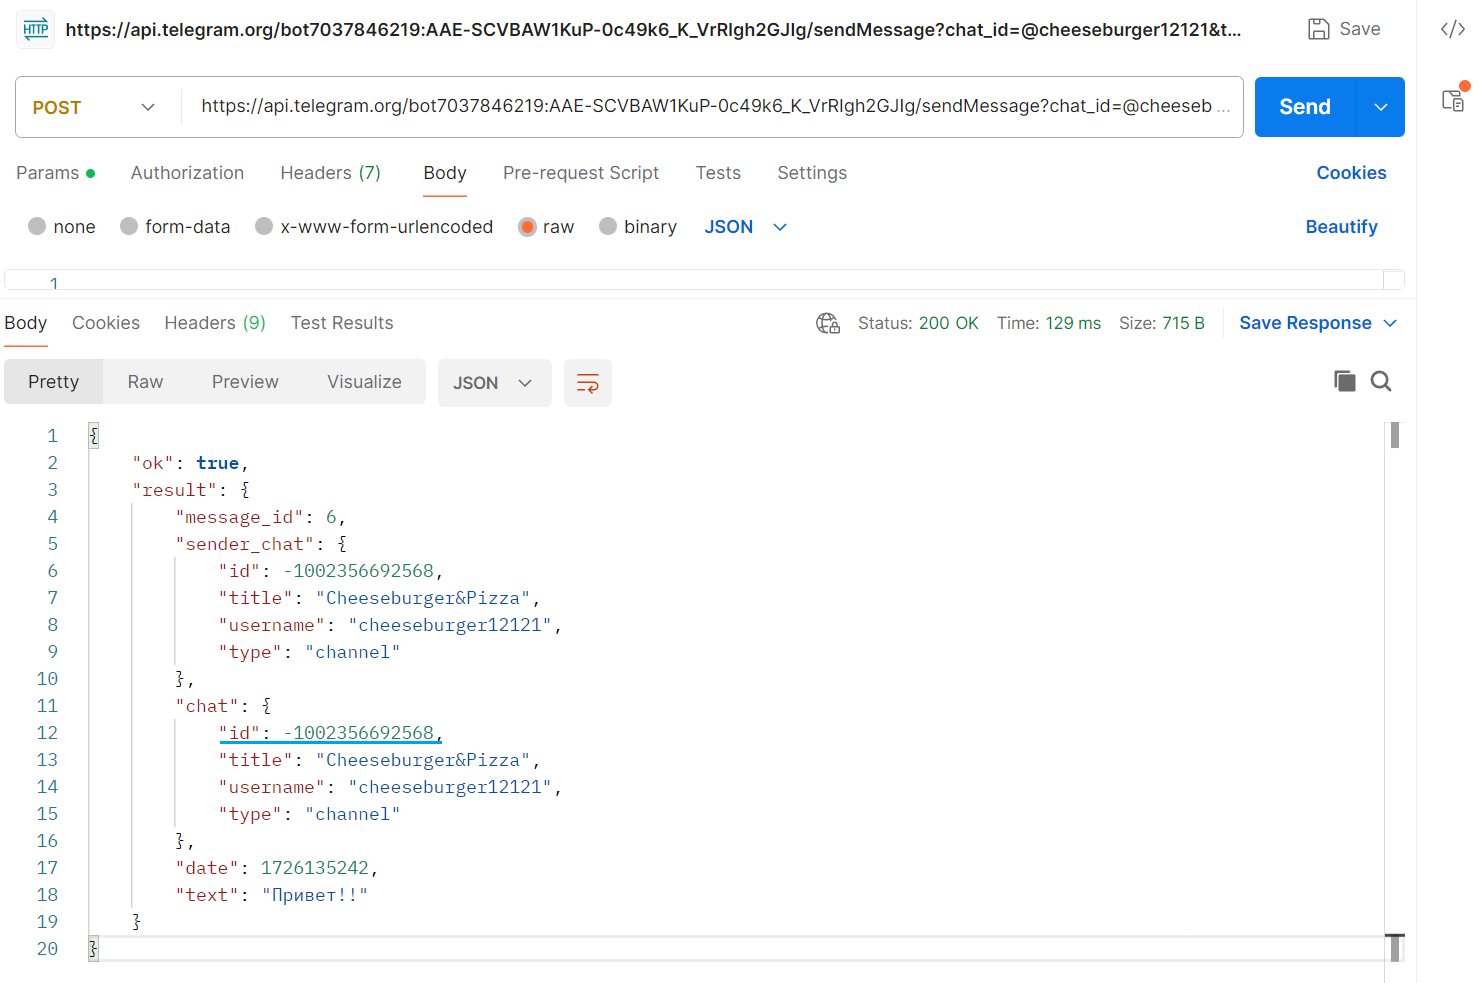Open the request Headers (7) tab

[330, 173]
